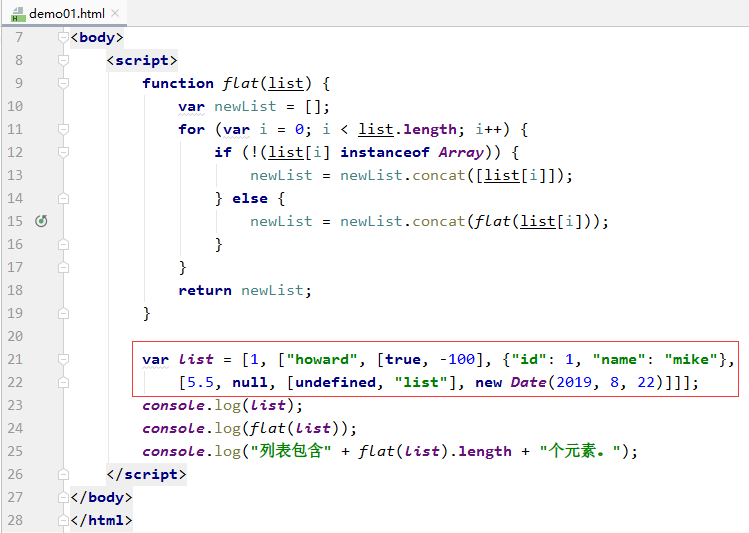Fold the list array declaration on line 21
Image resolution: width=749 pixels, height=533 pixels.
pos(63,359)
